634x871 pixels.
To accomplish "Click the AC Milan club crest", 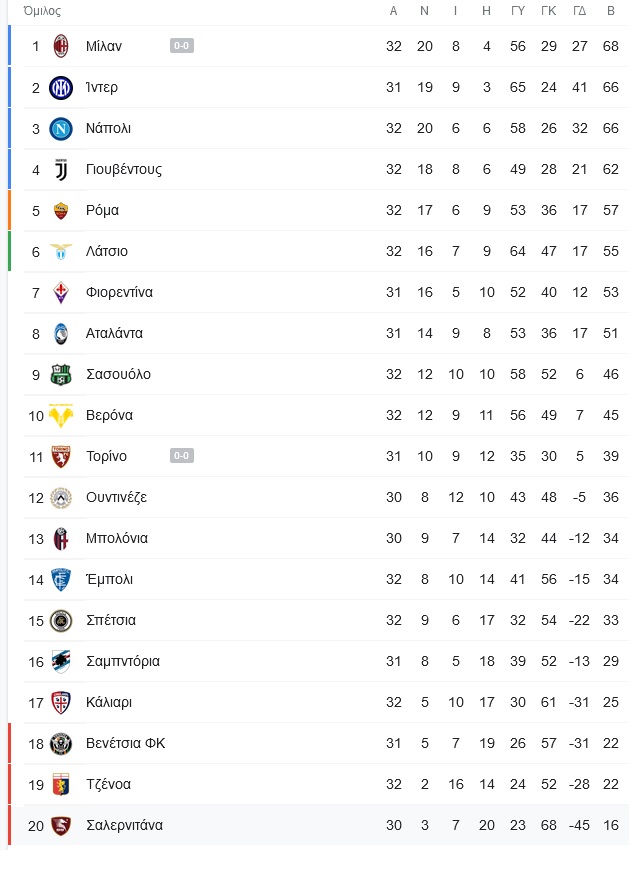I will 61,46.
